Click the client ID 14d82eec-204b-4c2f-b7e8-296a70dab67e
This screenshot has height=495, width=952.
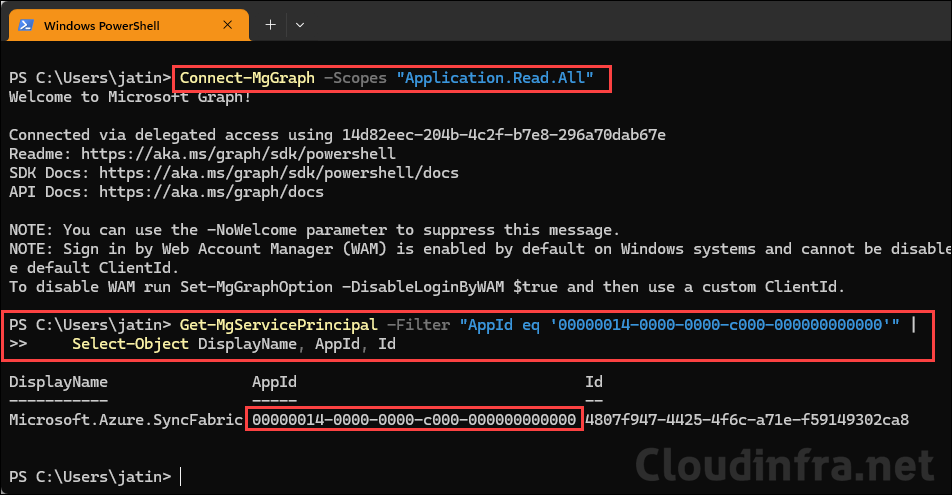coord(503,135)
